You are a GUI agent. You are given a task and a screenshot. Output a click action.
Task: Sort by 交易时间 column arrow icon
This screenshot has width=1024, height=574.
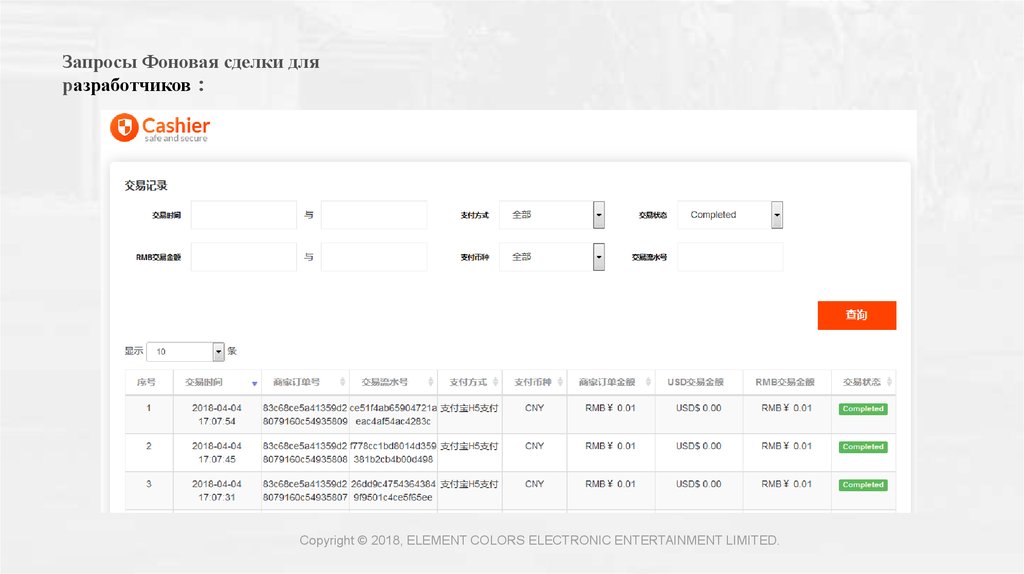(x=254, y=383)
